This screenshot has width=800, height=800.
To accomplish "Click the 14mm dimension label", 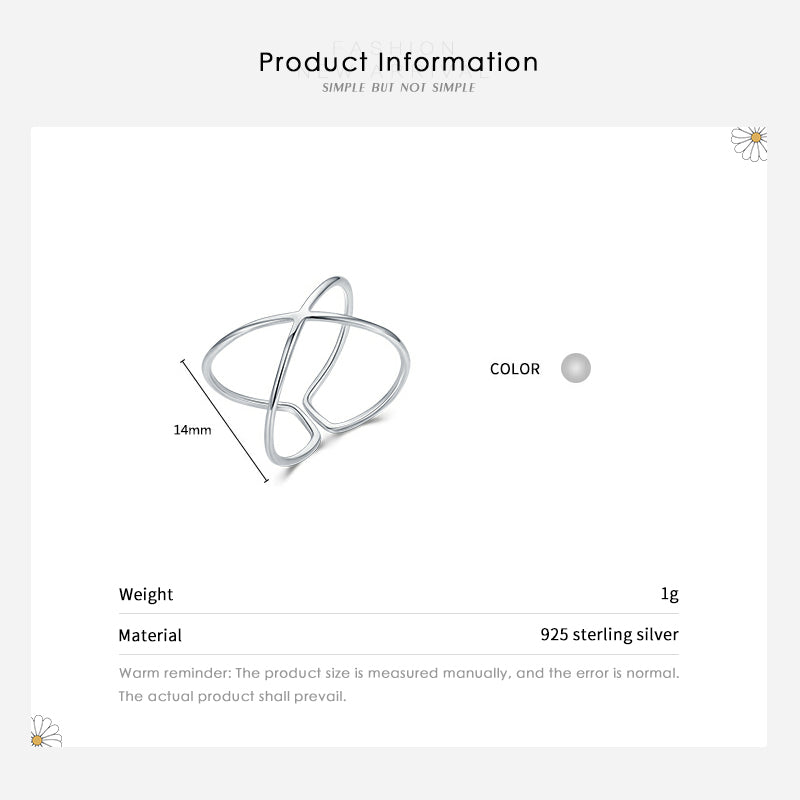I will (x=192, y=430).
